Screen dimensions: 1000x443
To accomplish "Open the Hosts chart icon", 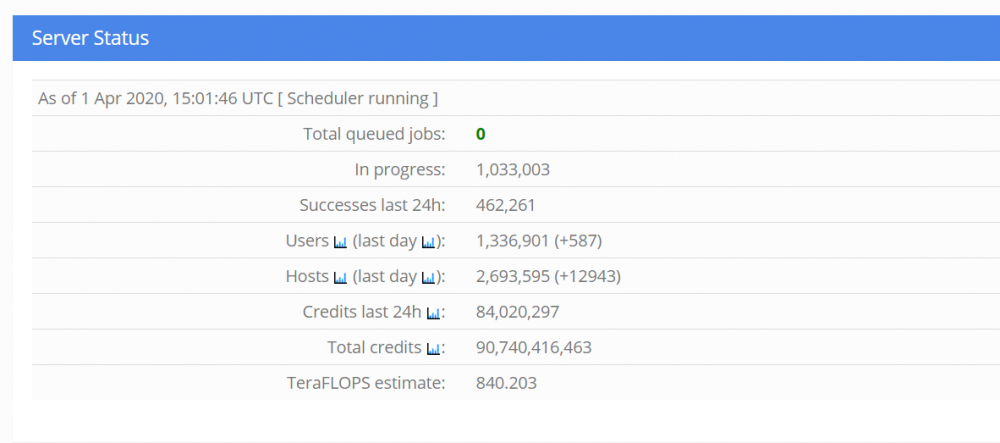I will (x=341, y=277).
